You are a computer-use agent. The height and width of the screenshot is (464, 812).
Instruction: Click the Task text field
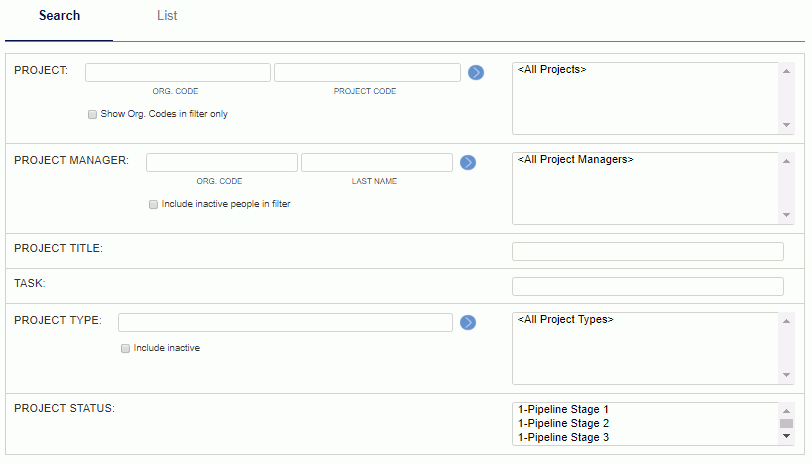[x=647, y=286]
